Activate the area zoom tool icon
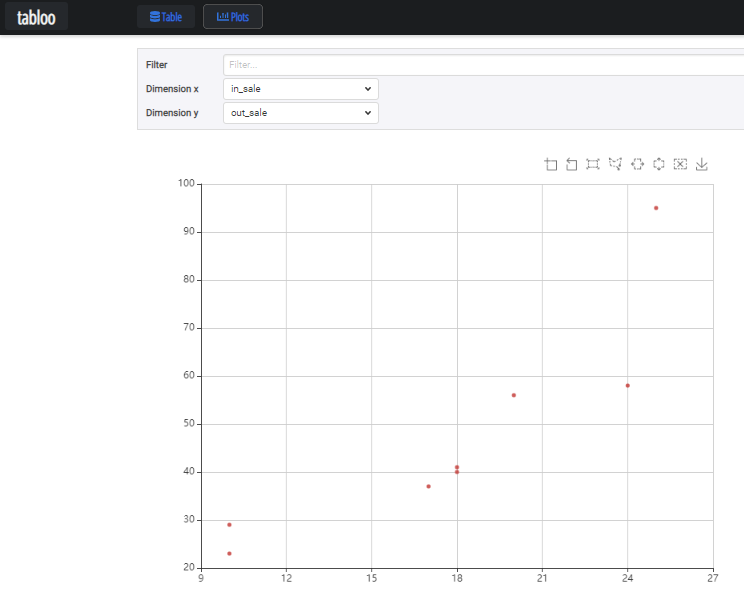744x592 pixels. point(550,164)
